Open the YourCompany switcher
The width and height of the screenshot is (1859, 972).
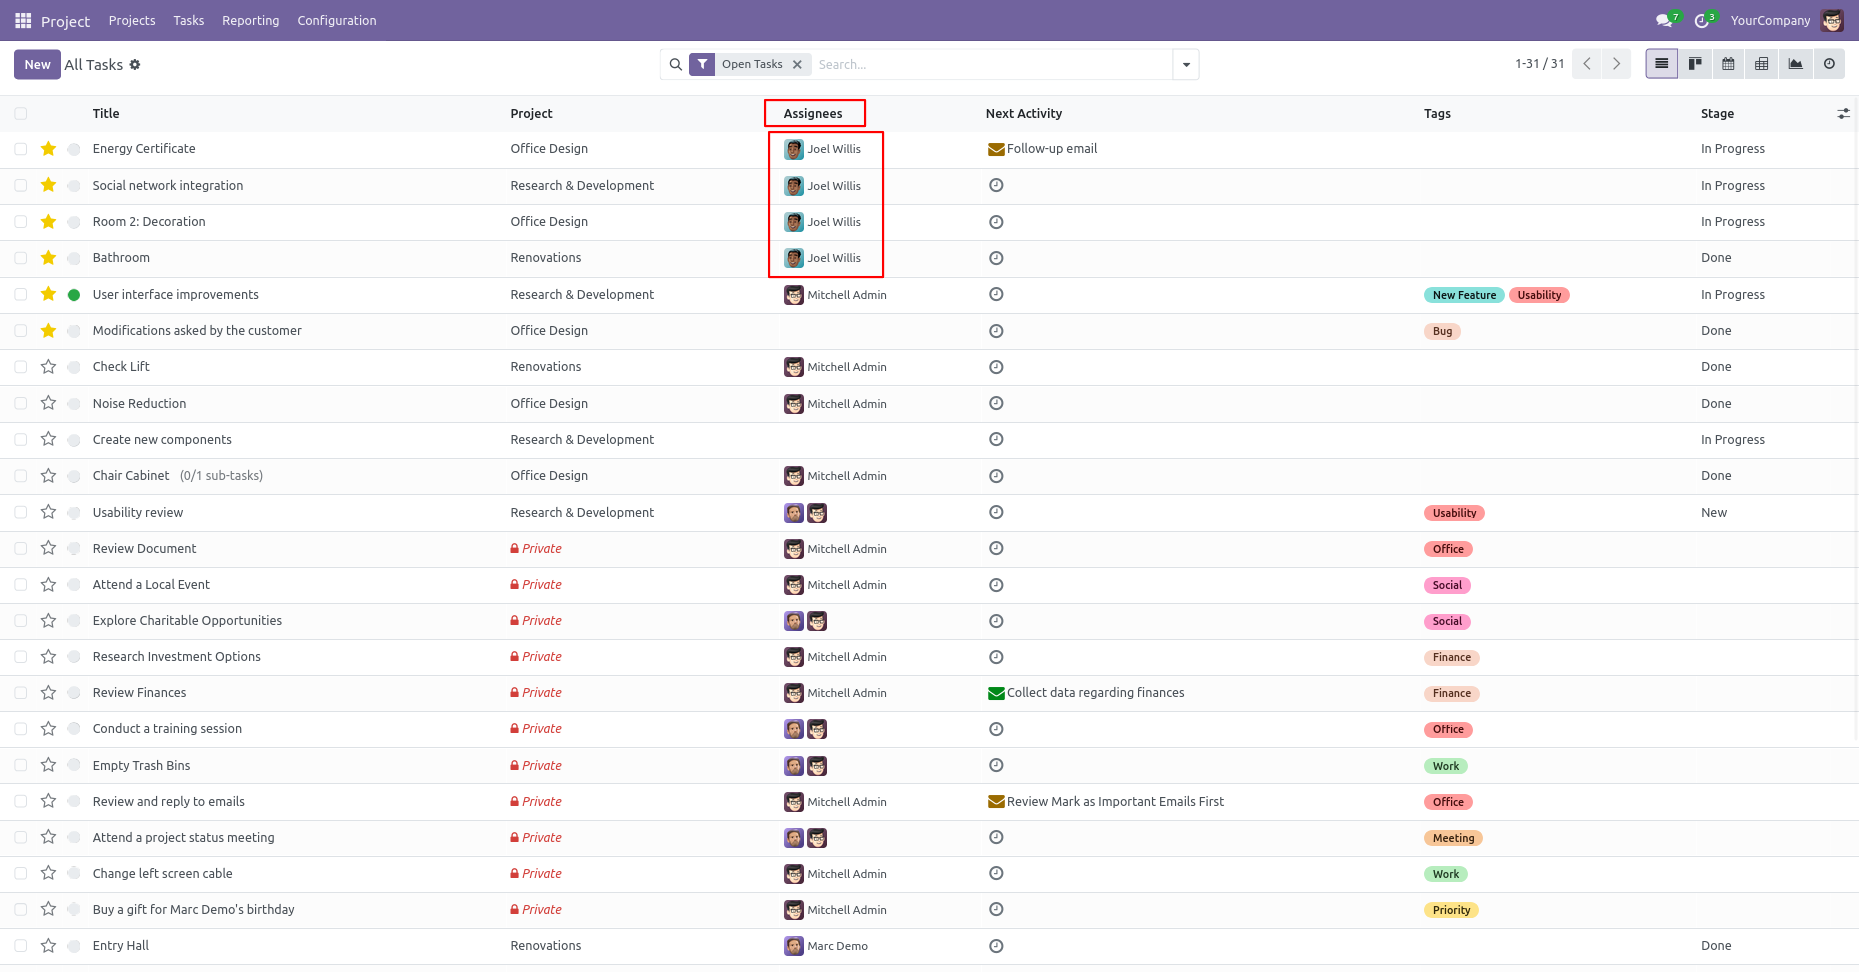(x=1770, y=20)
